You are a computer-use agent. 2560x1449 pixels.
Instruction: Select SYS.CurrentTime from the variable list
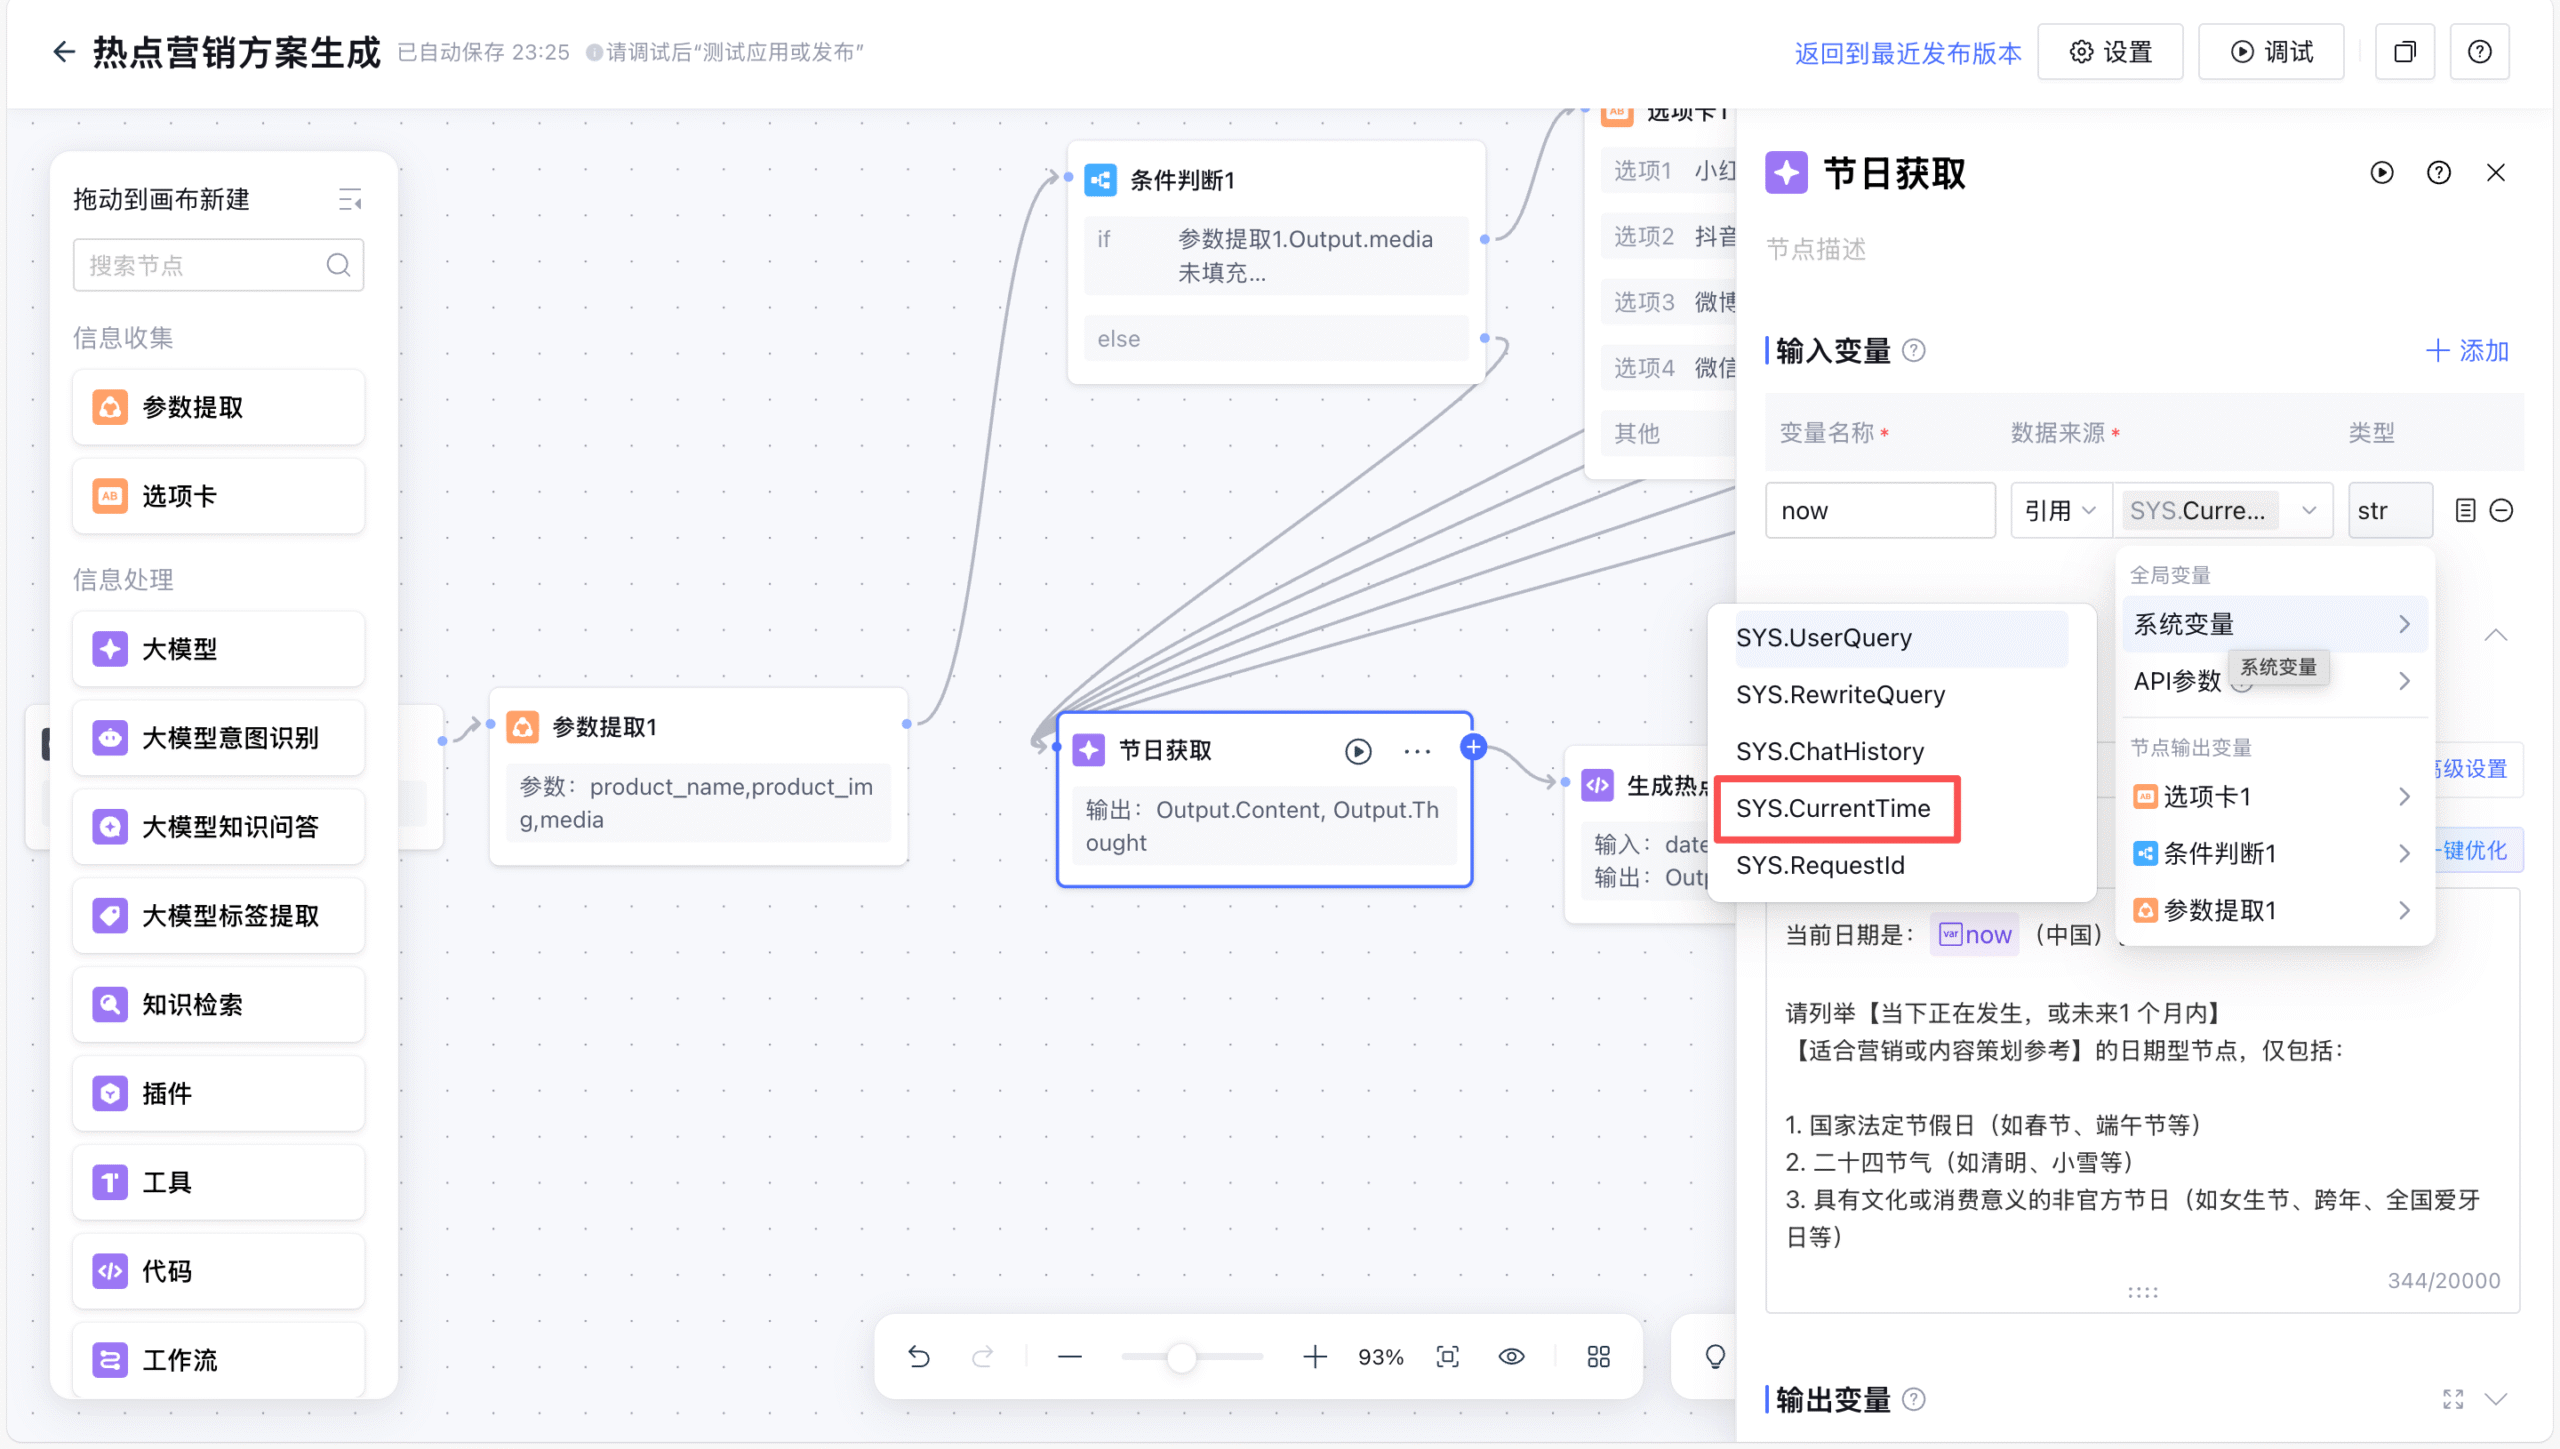coord(1833,808)
